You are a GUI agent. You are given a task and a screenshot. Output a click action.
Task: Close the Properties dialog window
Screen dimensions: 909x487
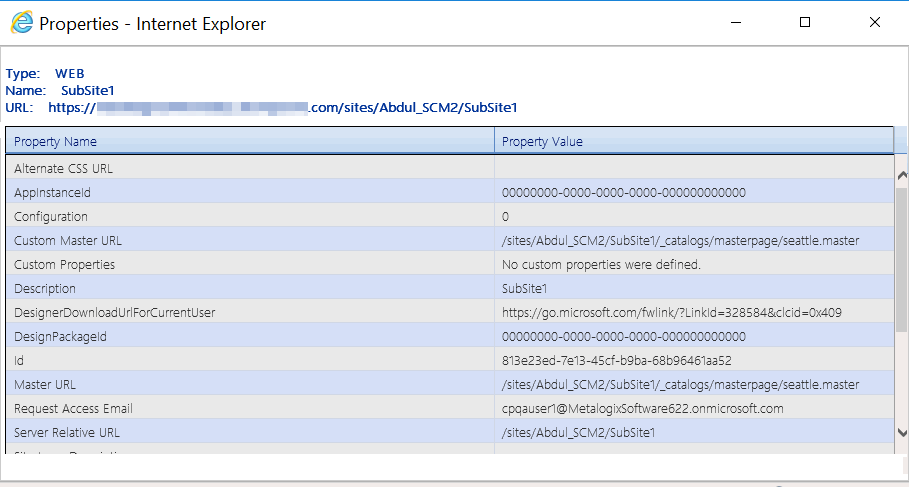(x=874, y=22)
